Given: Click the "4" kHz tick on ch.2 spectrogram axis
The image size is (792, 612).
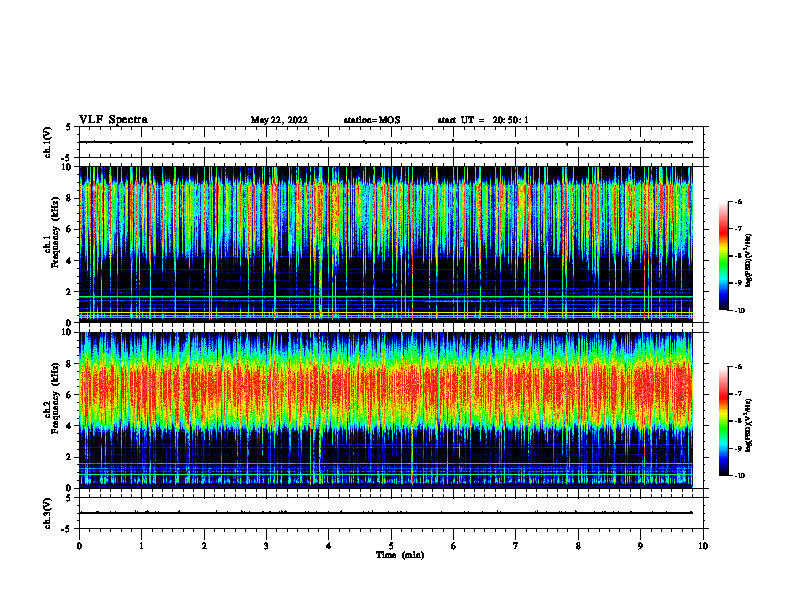Looking at the screenshot, I should [x=69, y=426].
